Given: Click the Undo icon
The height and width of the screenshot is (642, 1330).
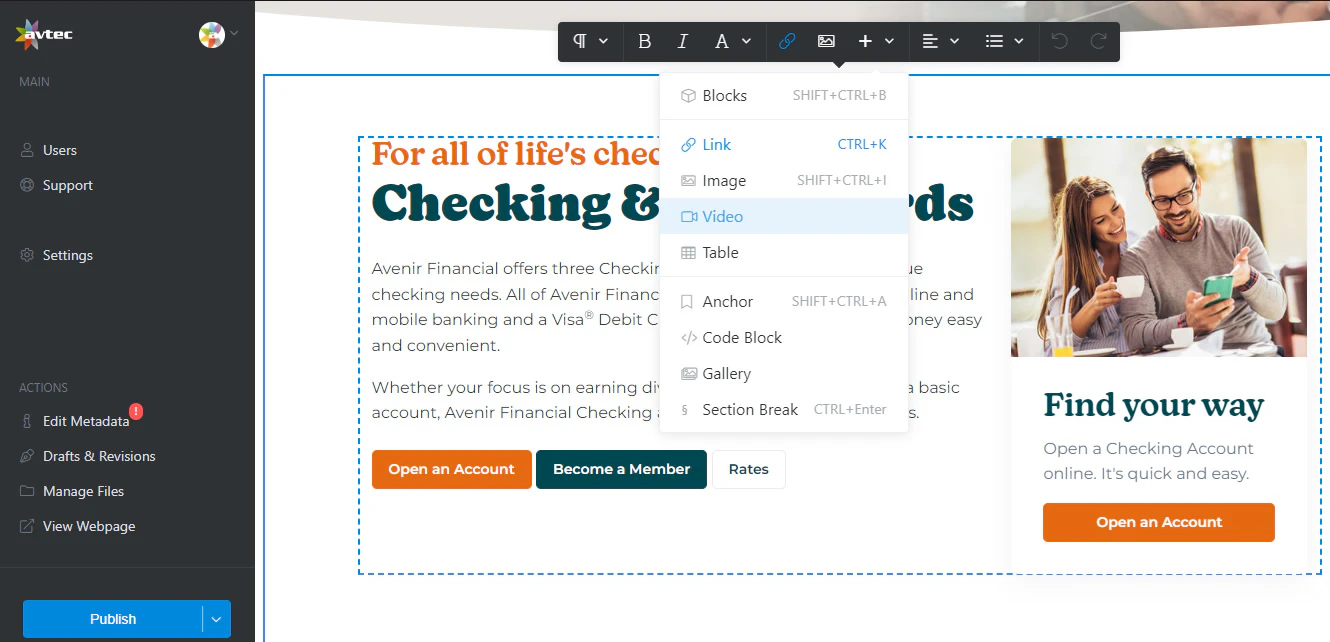Looking at the screenshot, I should pyautogui.click(x=1060, y=41).
